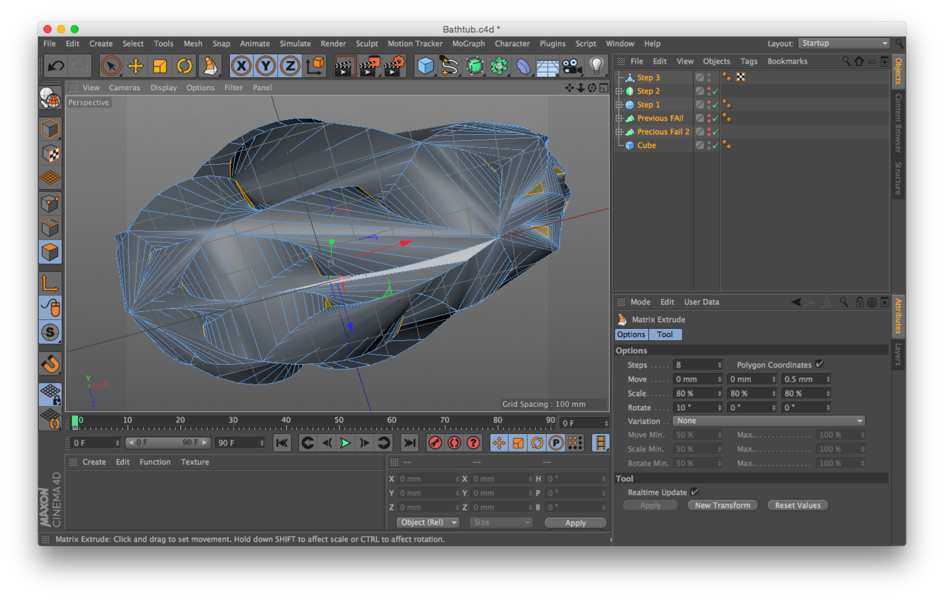Viewport: 944px width, 600px height.
Task: Toggle autokeying button
Action: click(454, 443)
